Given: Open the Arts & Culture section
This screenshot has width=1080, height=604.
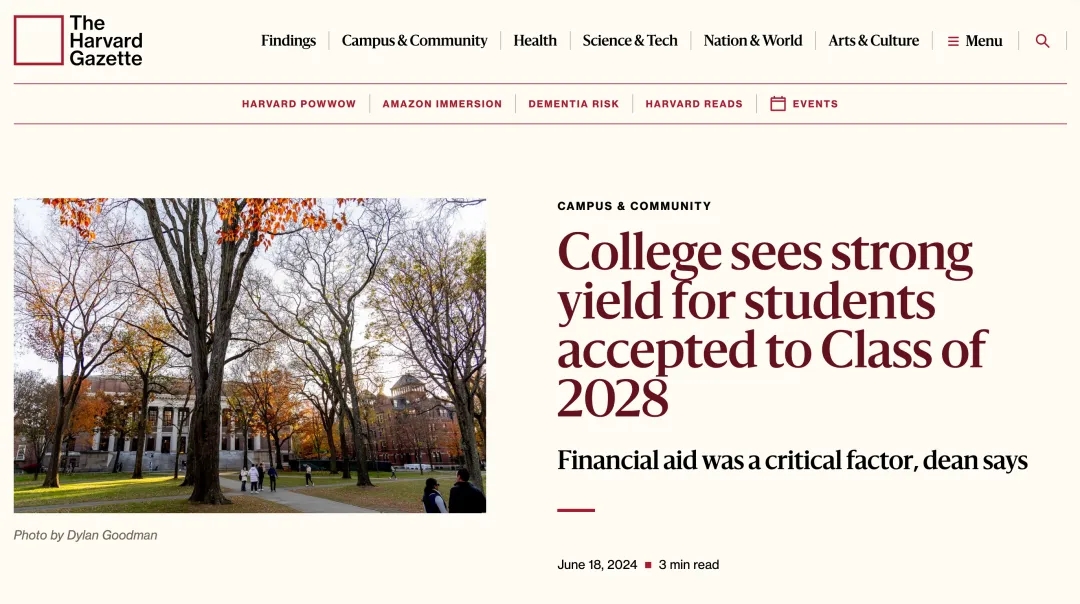Looking at the screenshot, I should [x=873, y=41].
